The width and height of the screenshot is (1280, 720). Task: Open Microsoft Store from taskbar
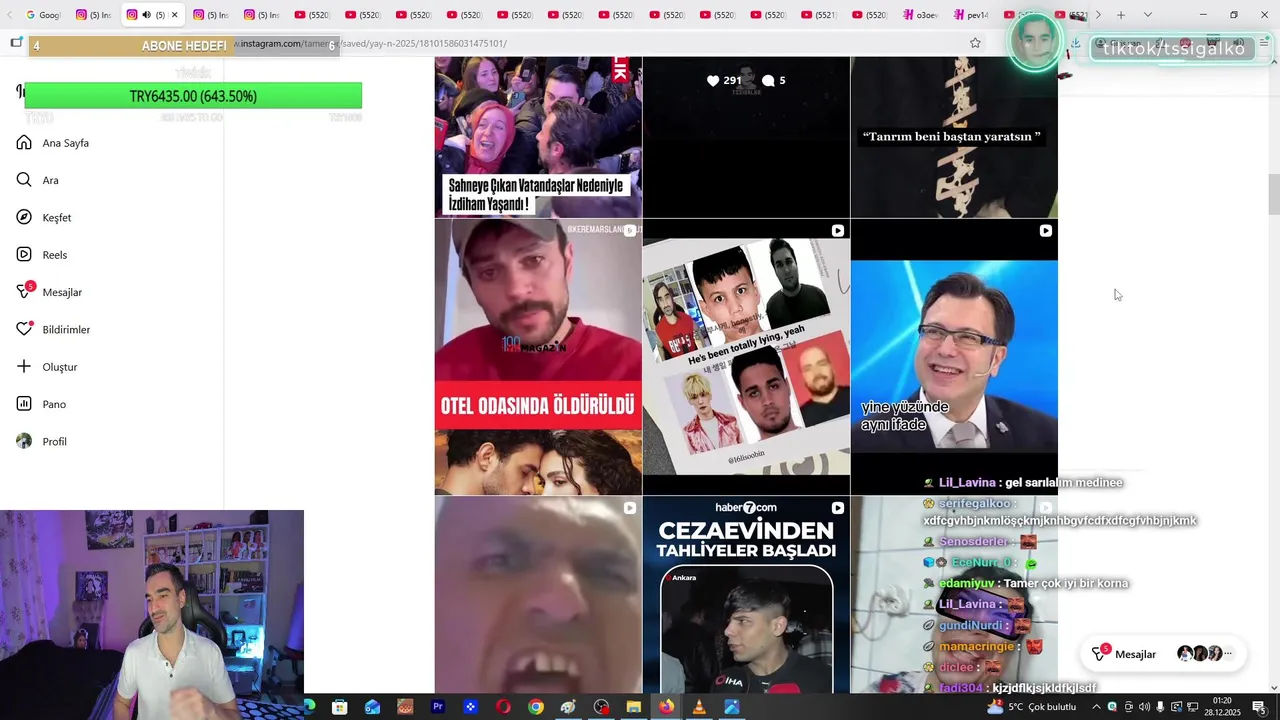coord(339,707)
